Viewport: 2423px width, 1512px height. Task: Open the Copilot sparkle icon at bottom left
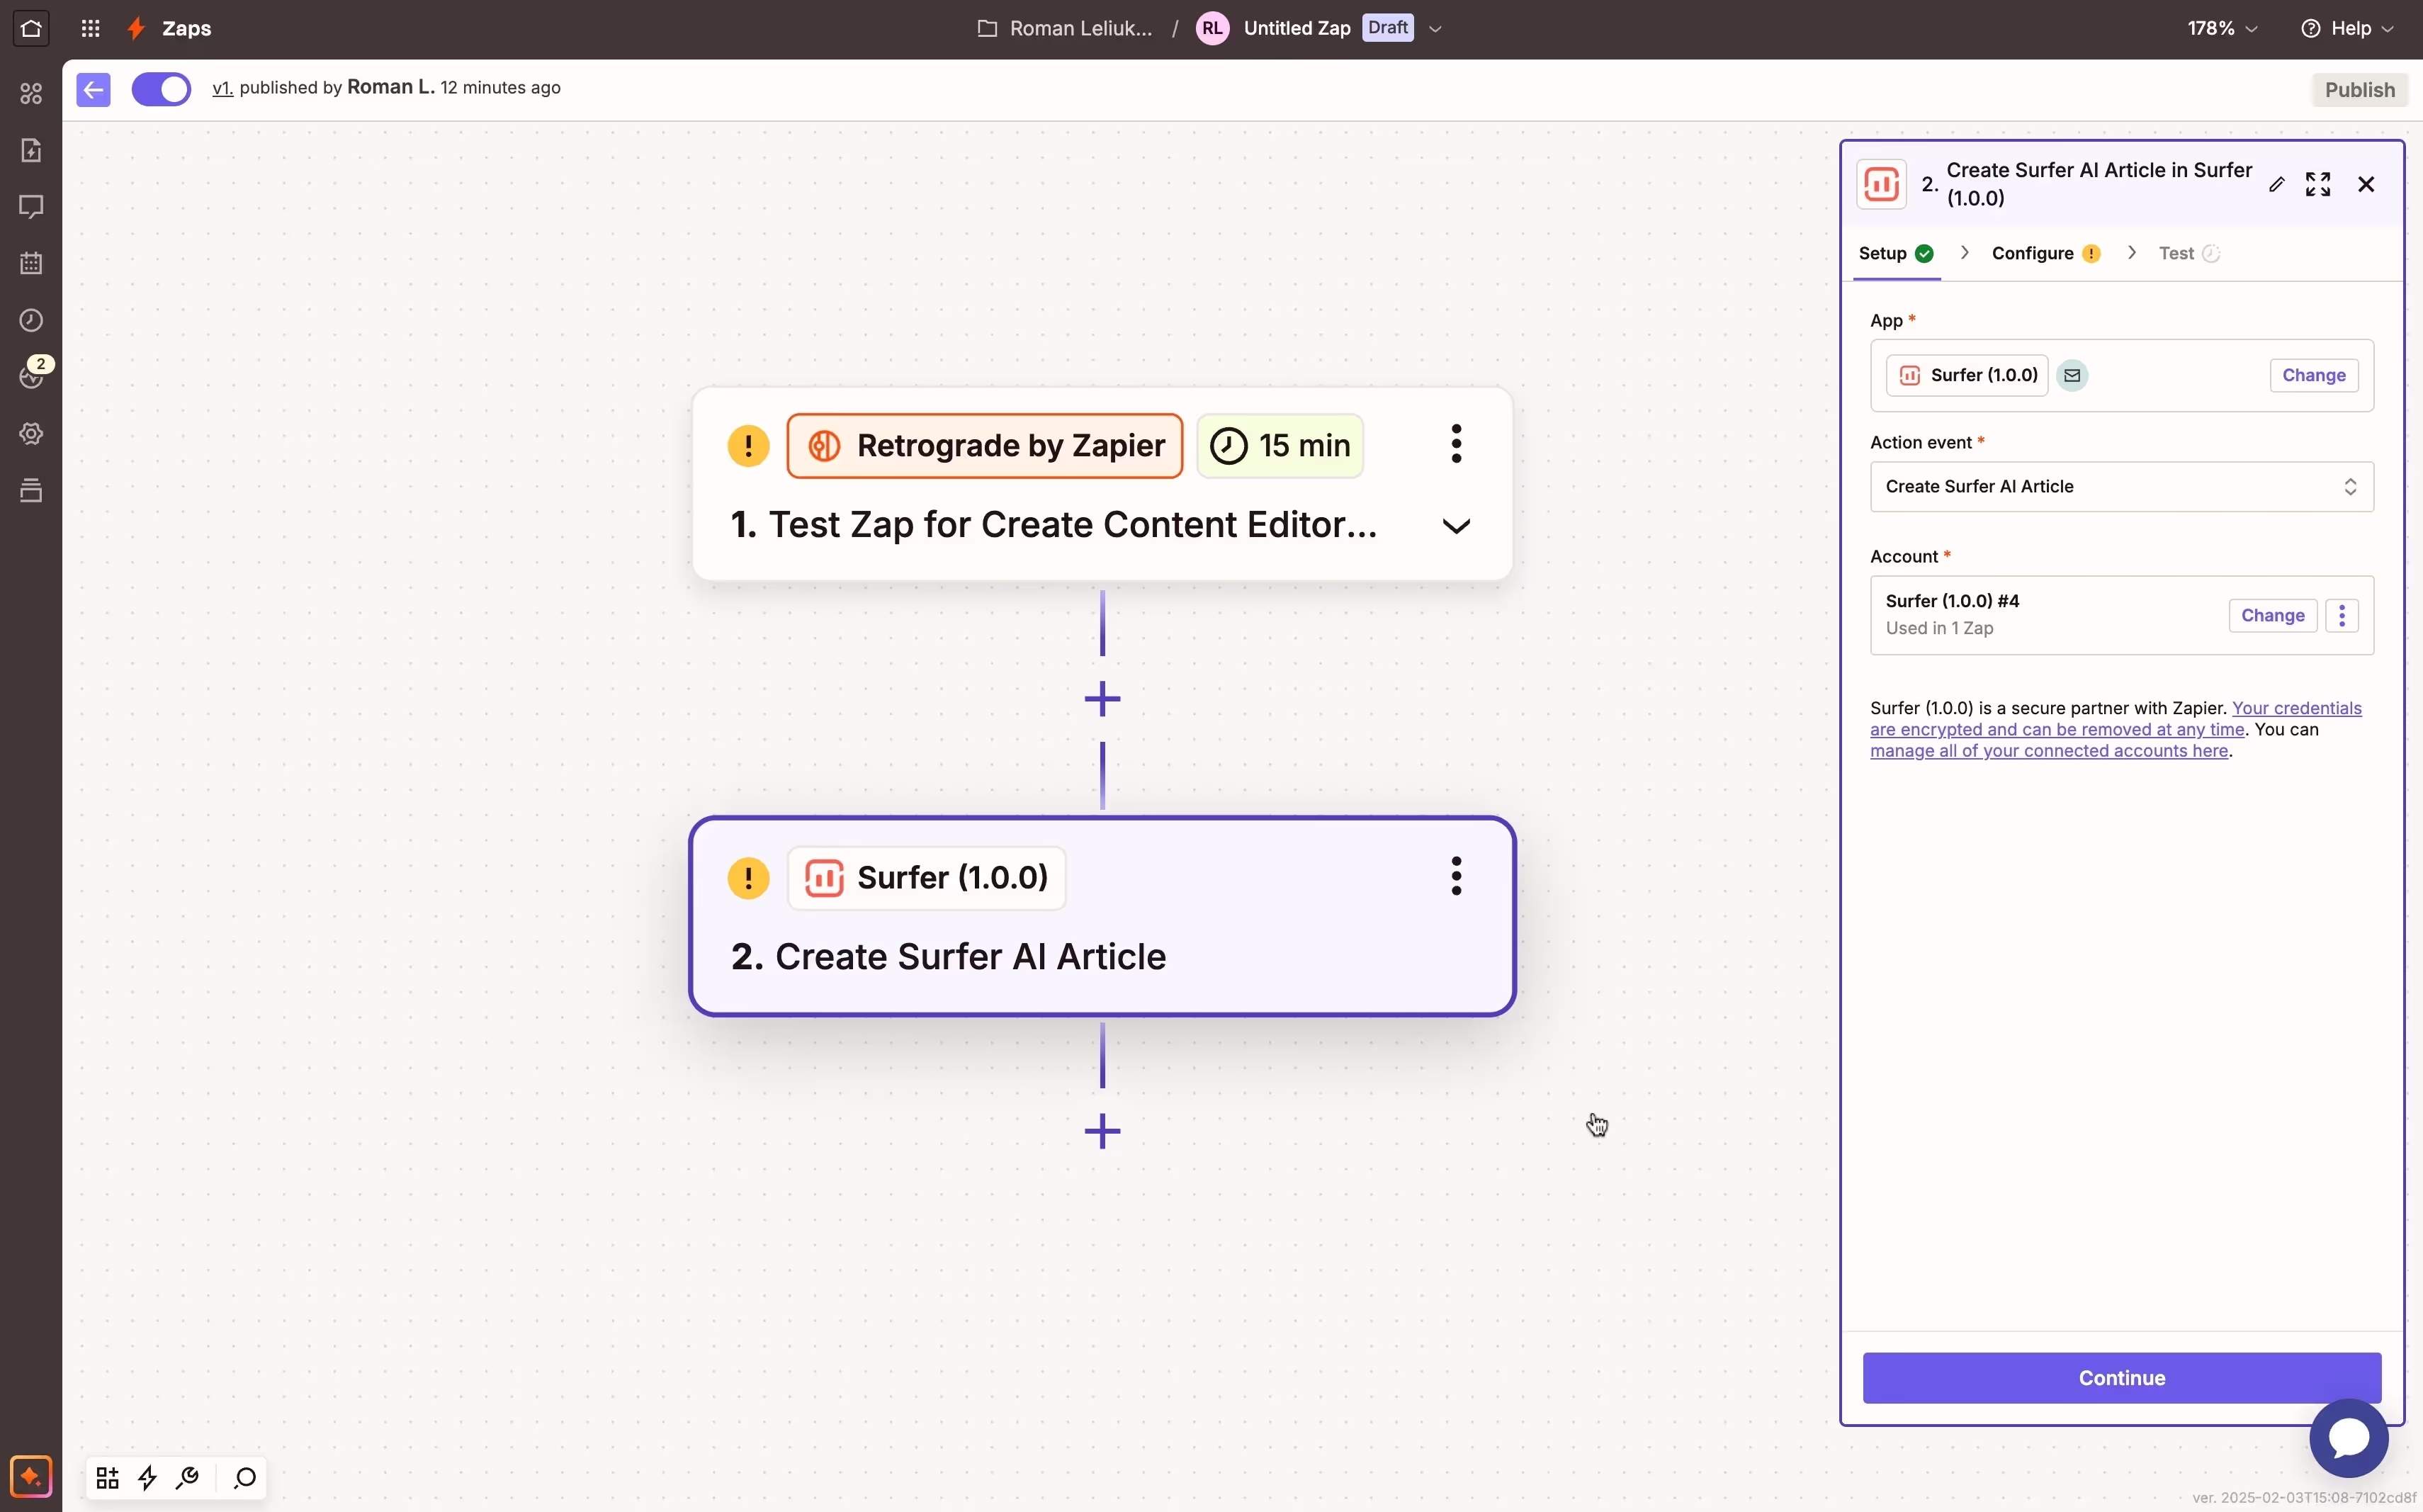click(31, 1476)
